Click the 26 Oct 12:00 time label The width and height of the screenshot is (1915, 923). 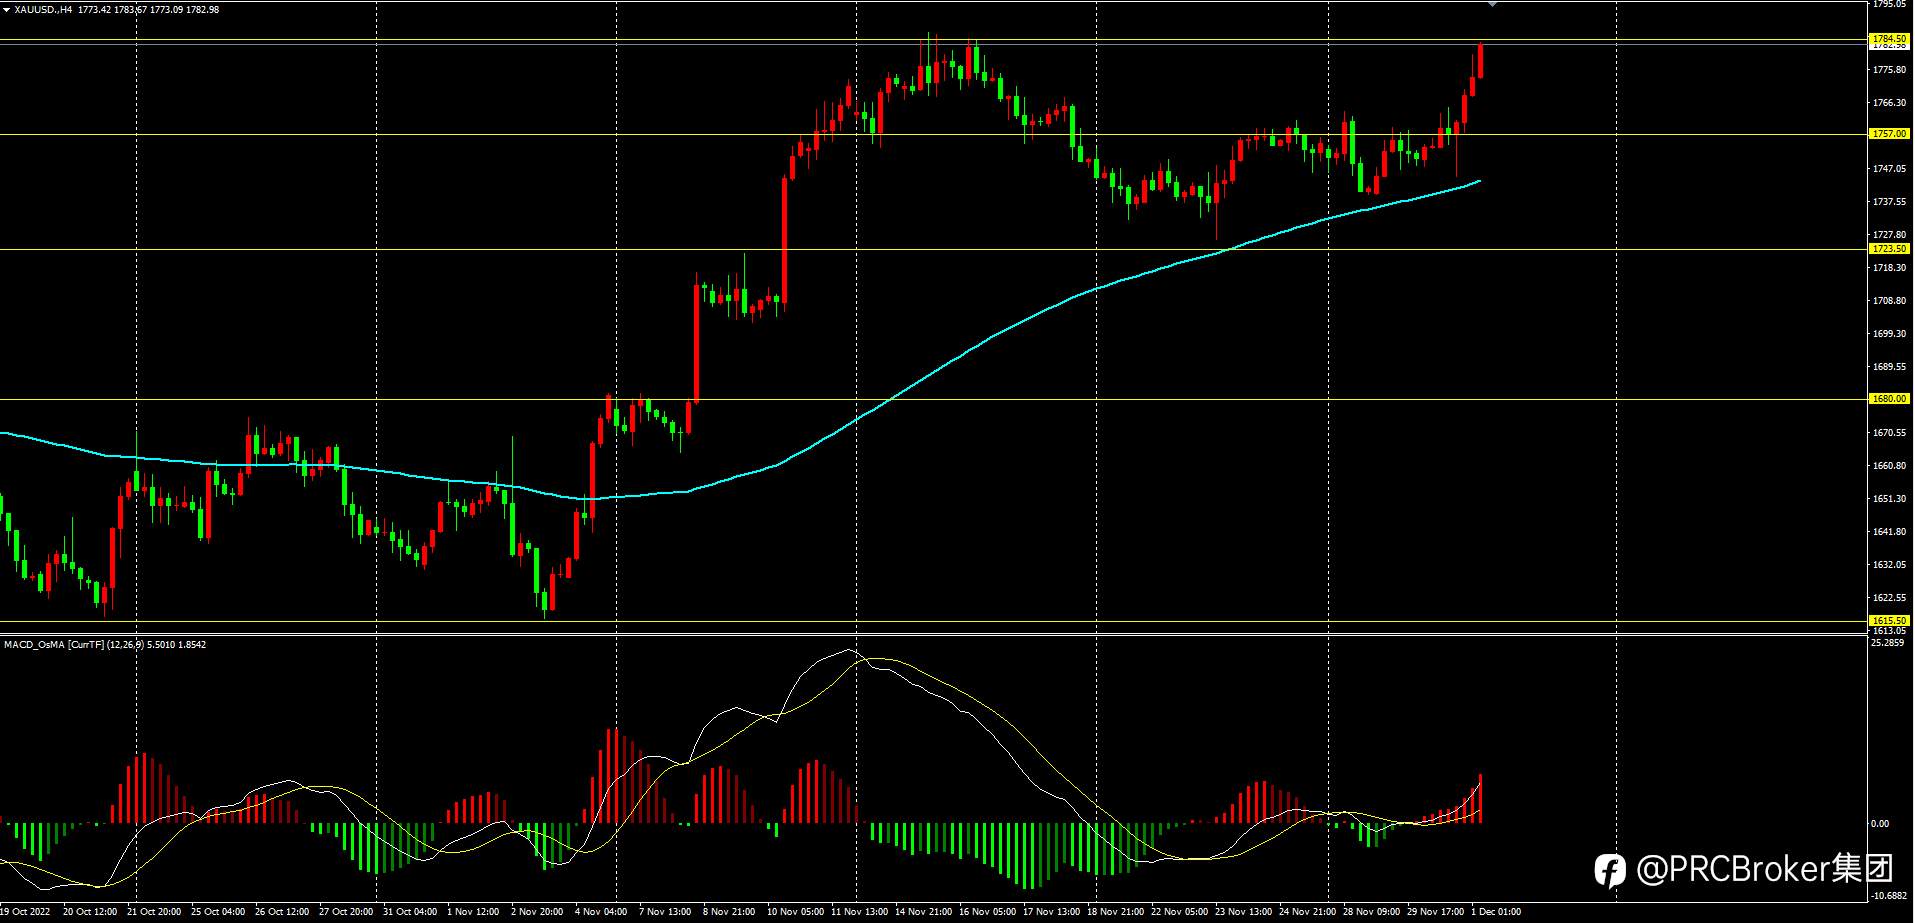click(282, 912)
